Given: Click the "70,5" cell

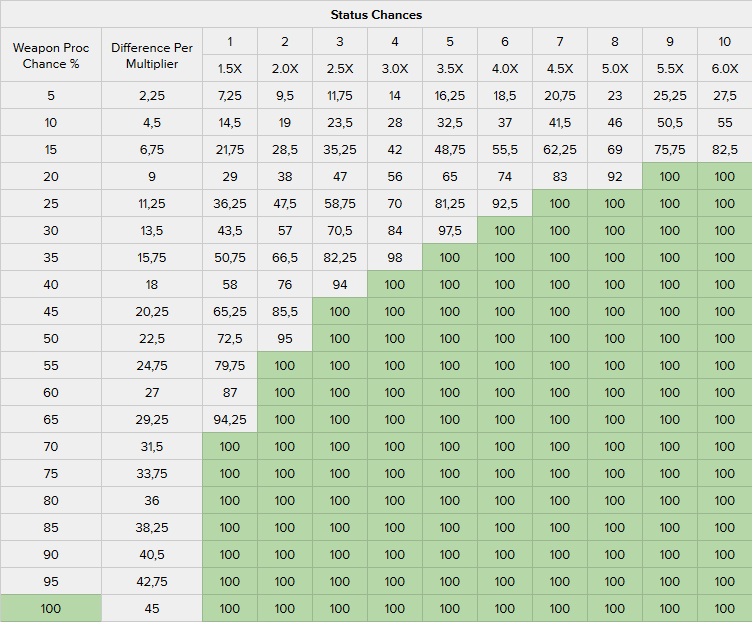Looking at the screenshot, I should pos(340,231).
